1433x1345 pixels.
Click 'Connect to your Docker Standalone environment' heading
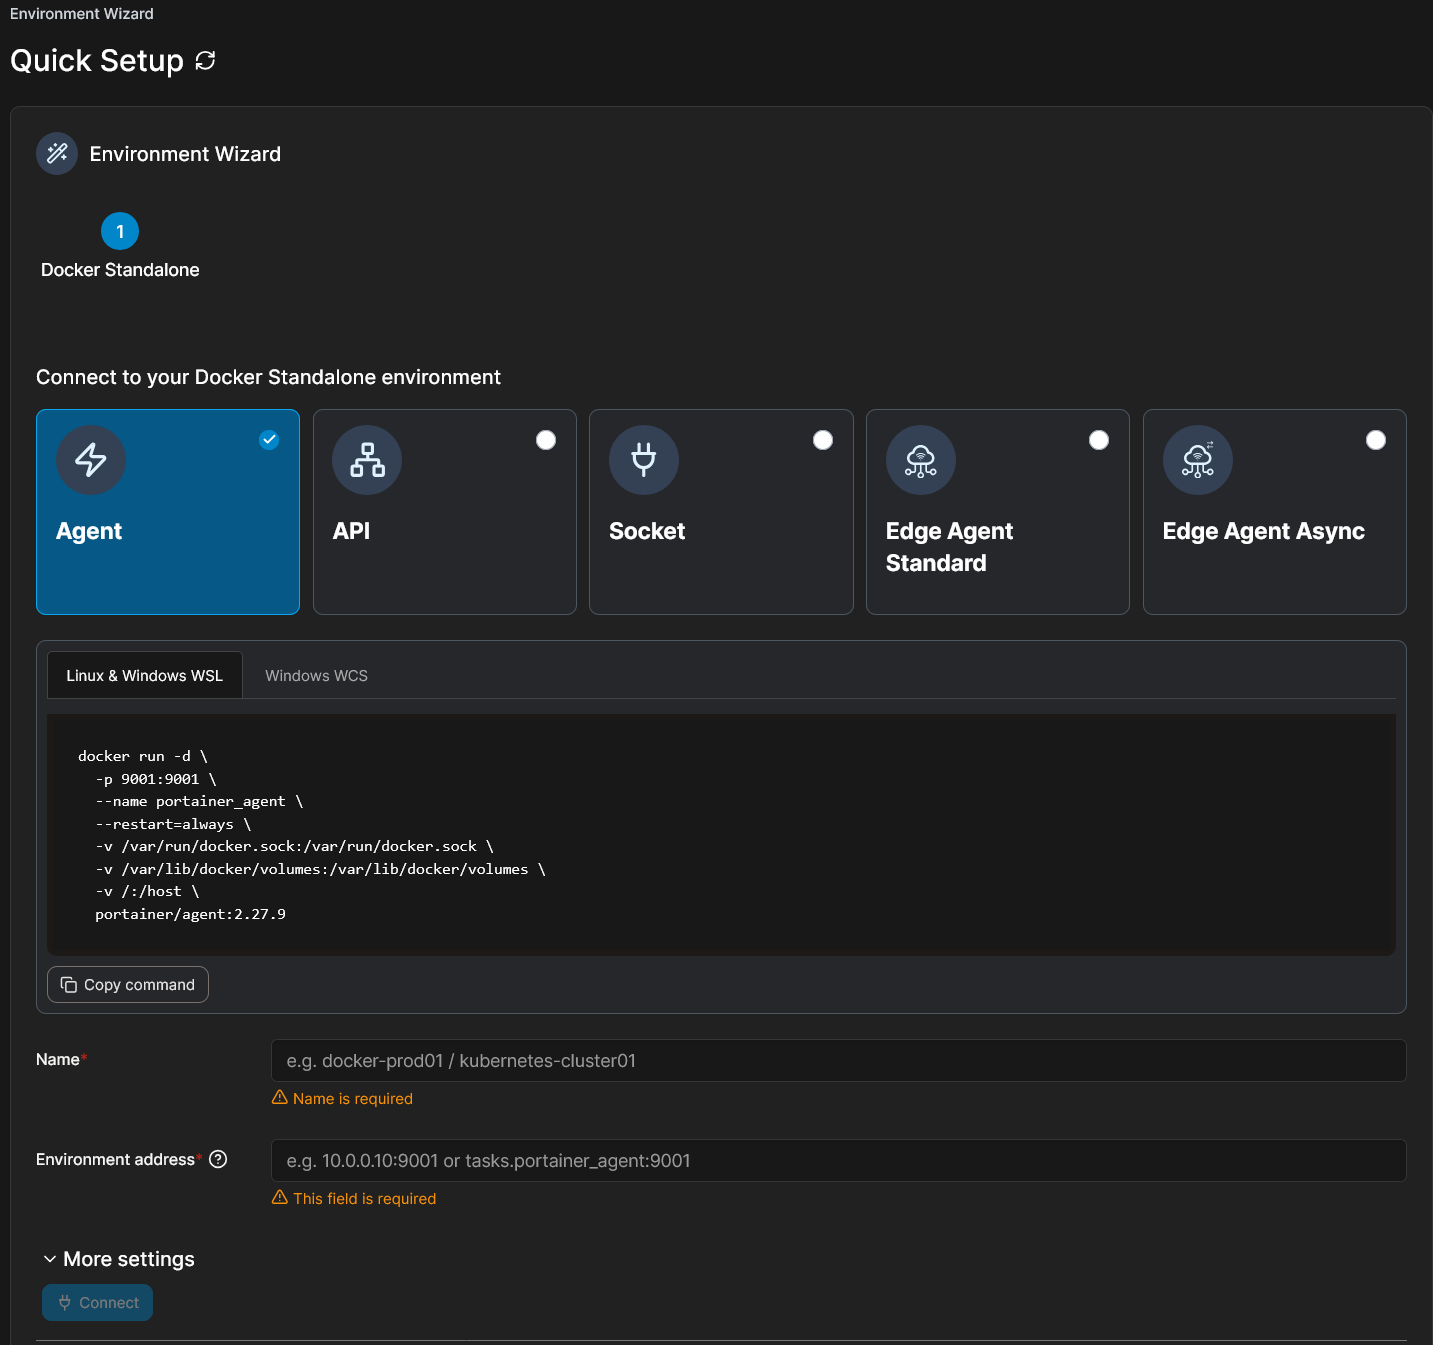tap(268, 377)
